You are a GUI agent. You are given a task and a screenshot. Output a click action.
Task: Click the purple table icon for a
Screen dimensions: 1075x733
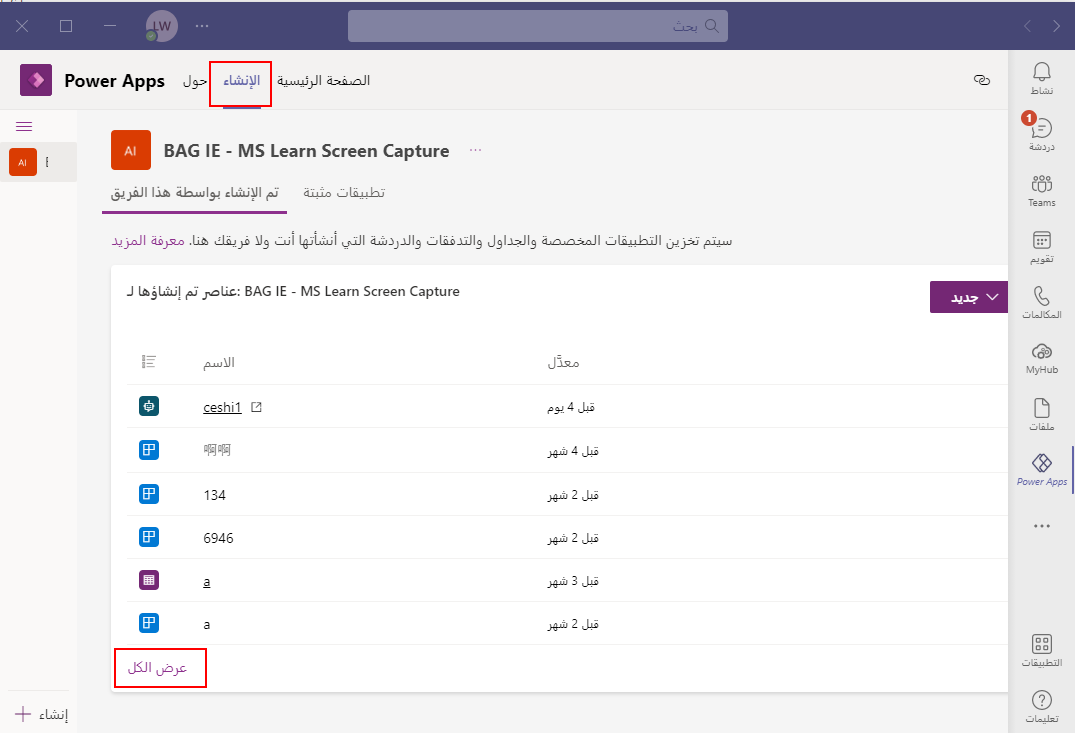(149, 580)
